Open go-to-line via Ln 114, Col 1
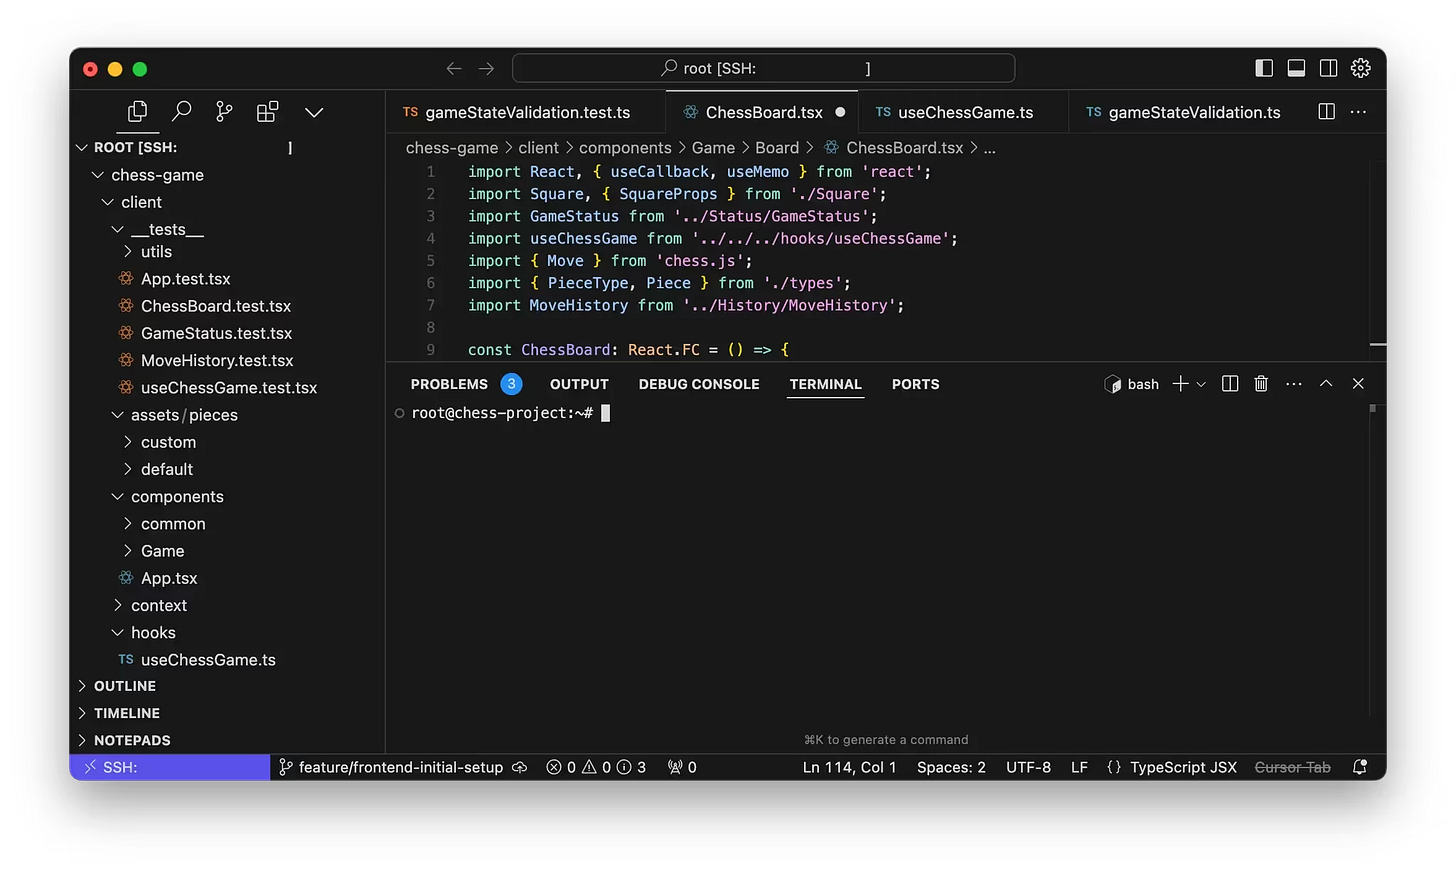 (x=849, y=767)
